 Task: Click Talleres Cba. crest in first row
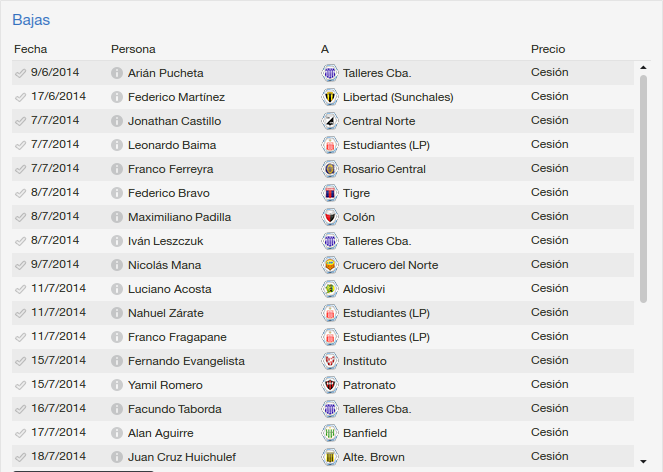[330, 73]
